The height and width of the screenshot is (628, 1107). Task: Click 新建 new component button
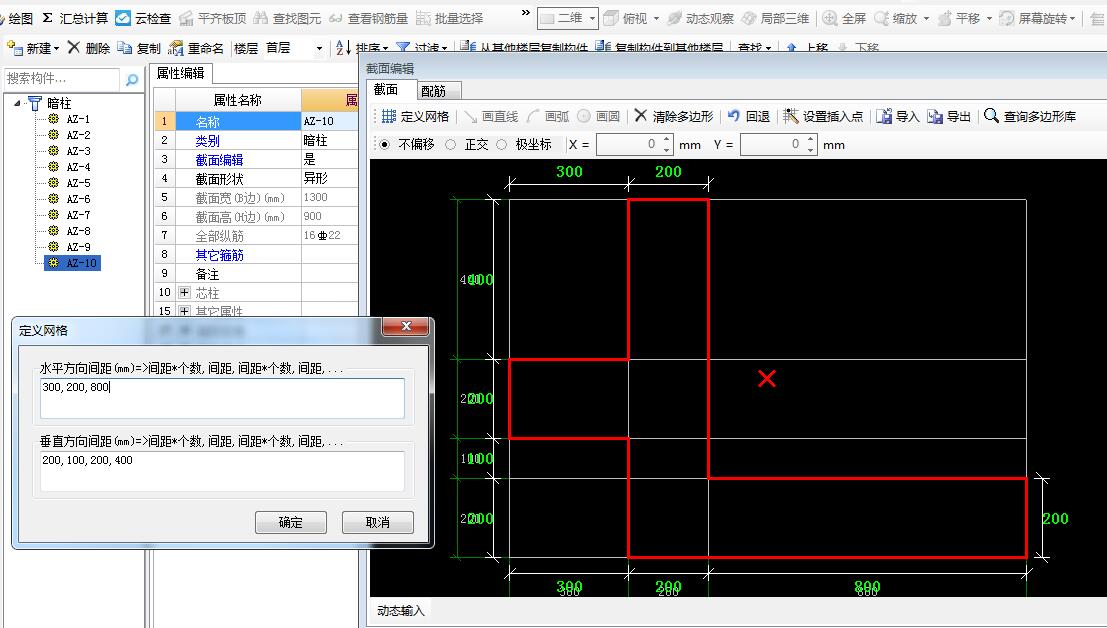pyautogui.click(x=33, y=48)
